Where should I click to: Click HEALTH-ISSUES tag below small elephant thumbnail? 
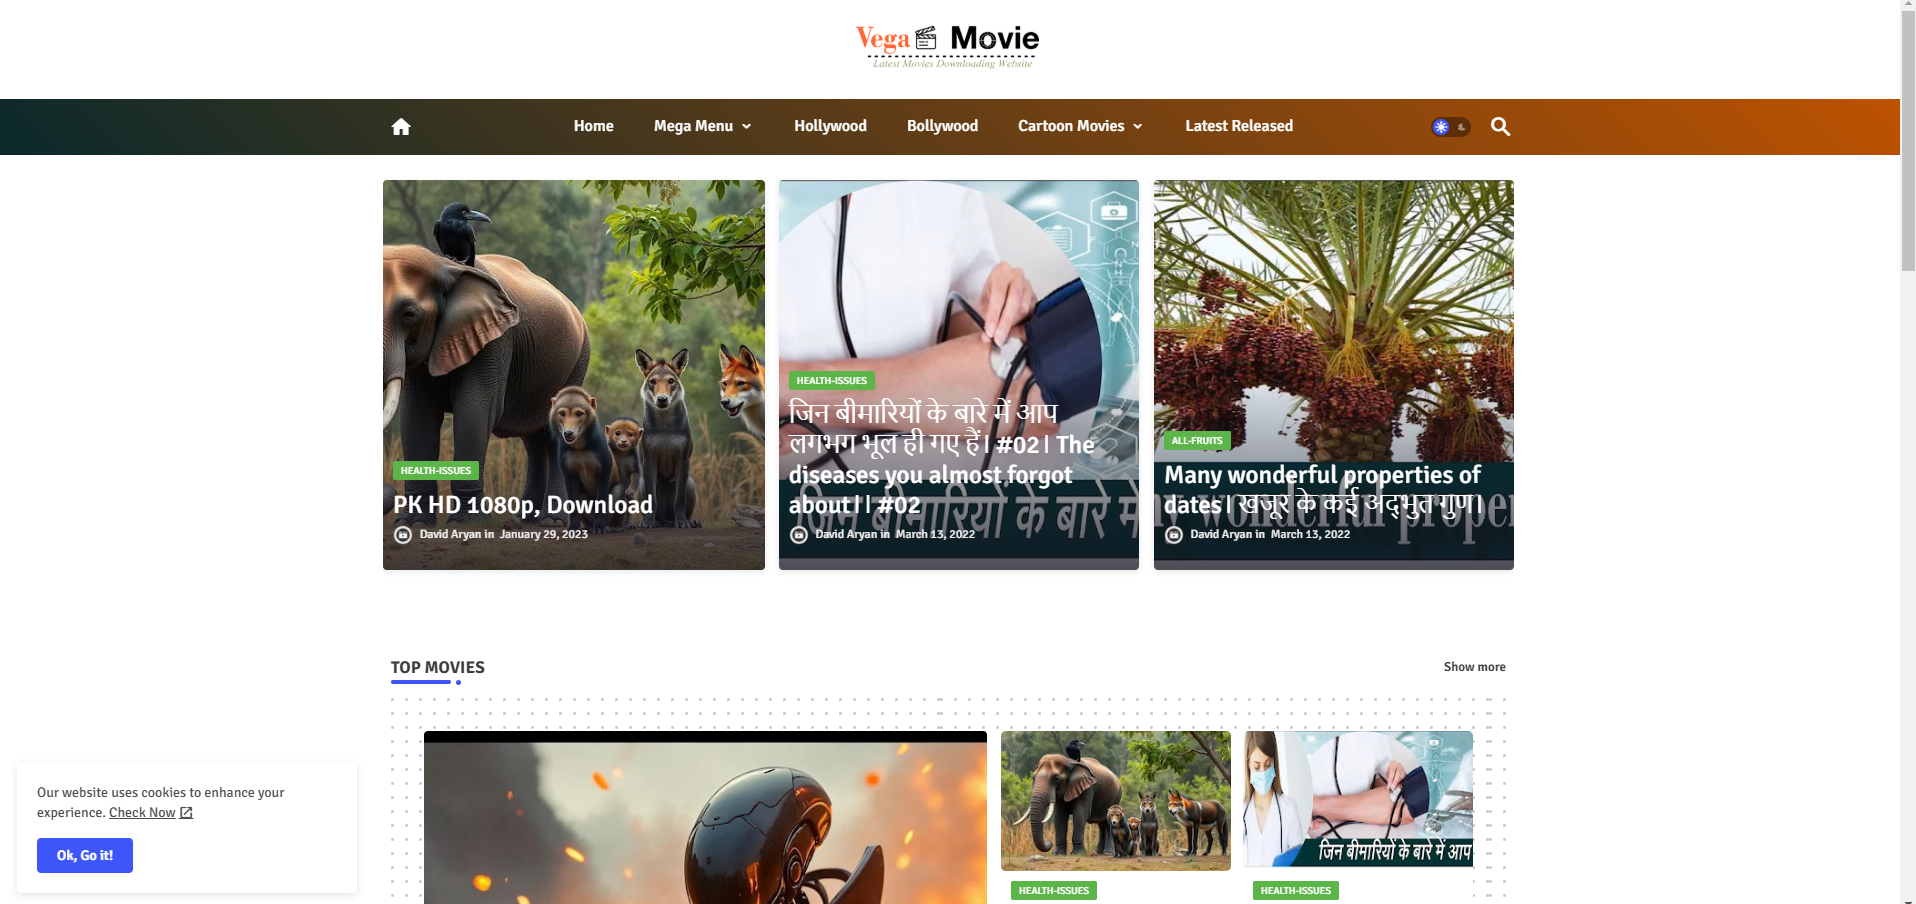click(1054, 890)
